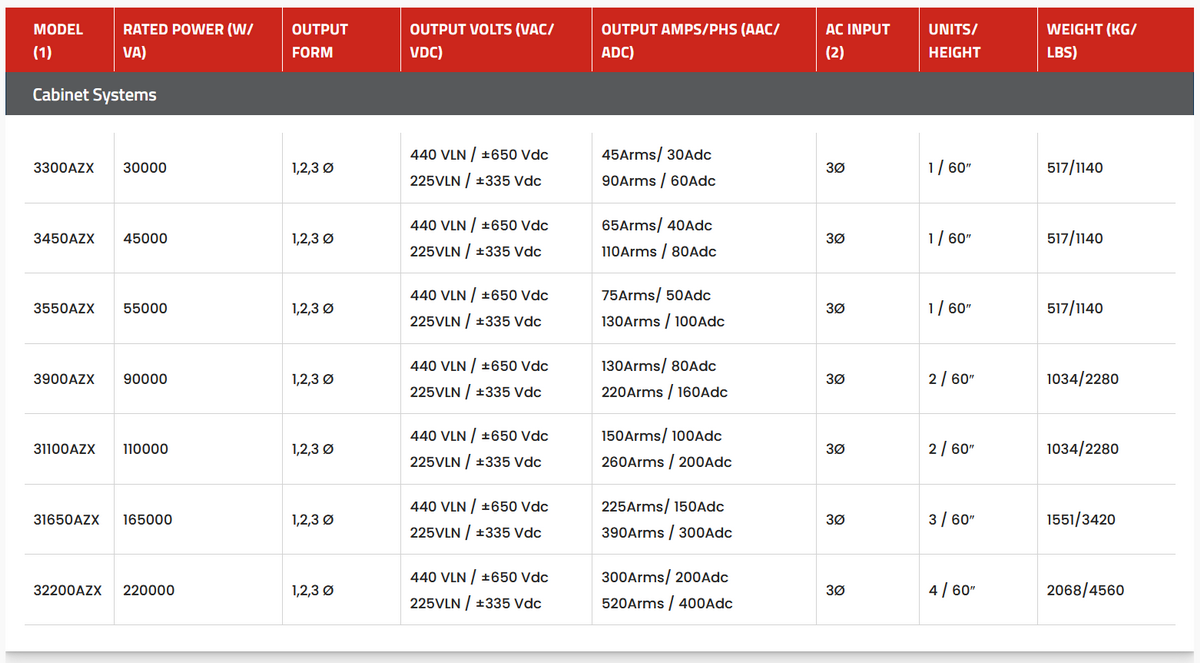Click the 2068/4560 weight value
The image size is (1200, 663).
pyautogui.click(x=1085, y=591)
